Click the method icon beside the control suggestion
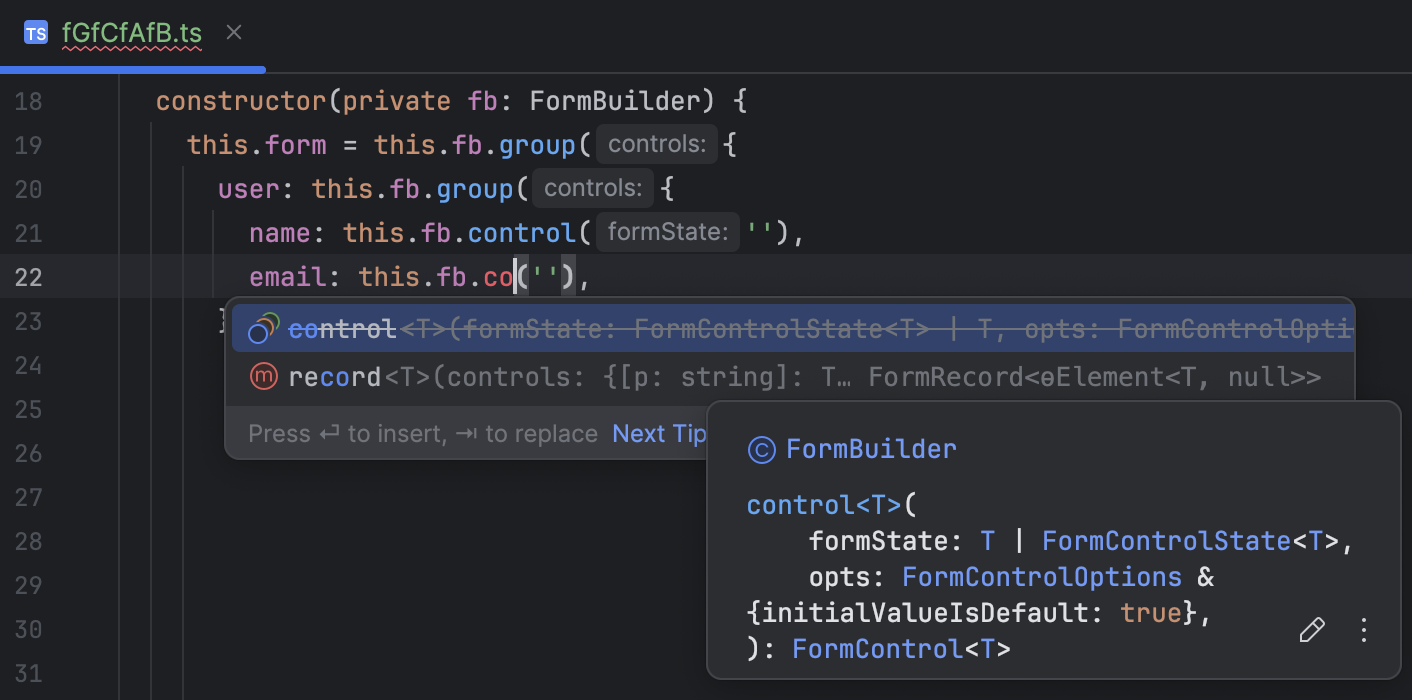 click(x=261, y=328)
